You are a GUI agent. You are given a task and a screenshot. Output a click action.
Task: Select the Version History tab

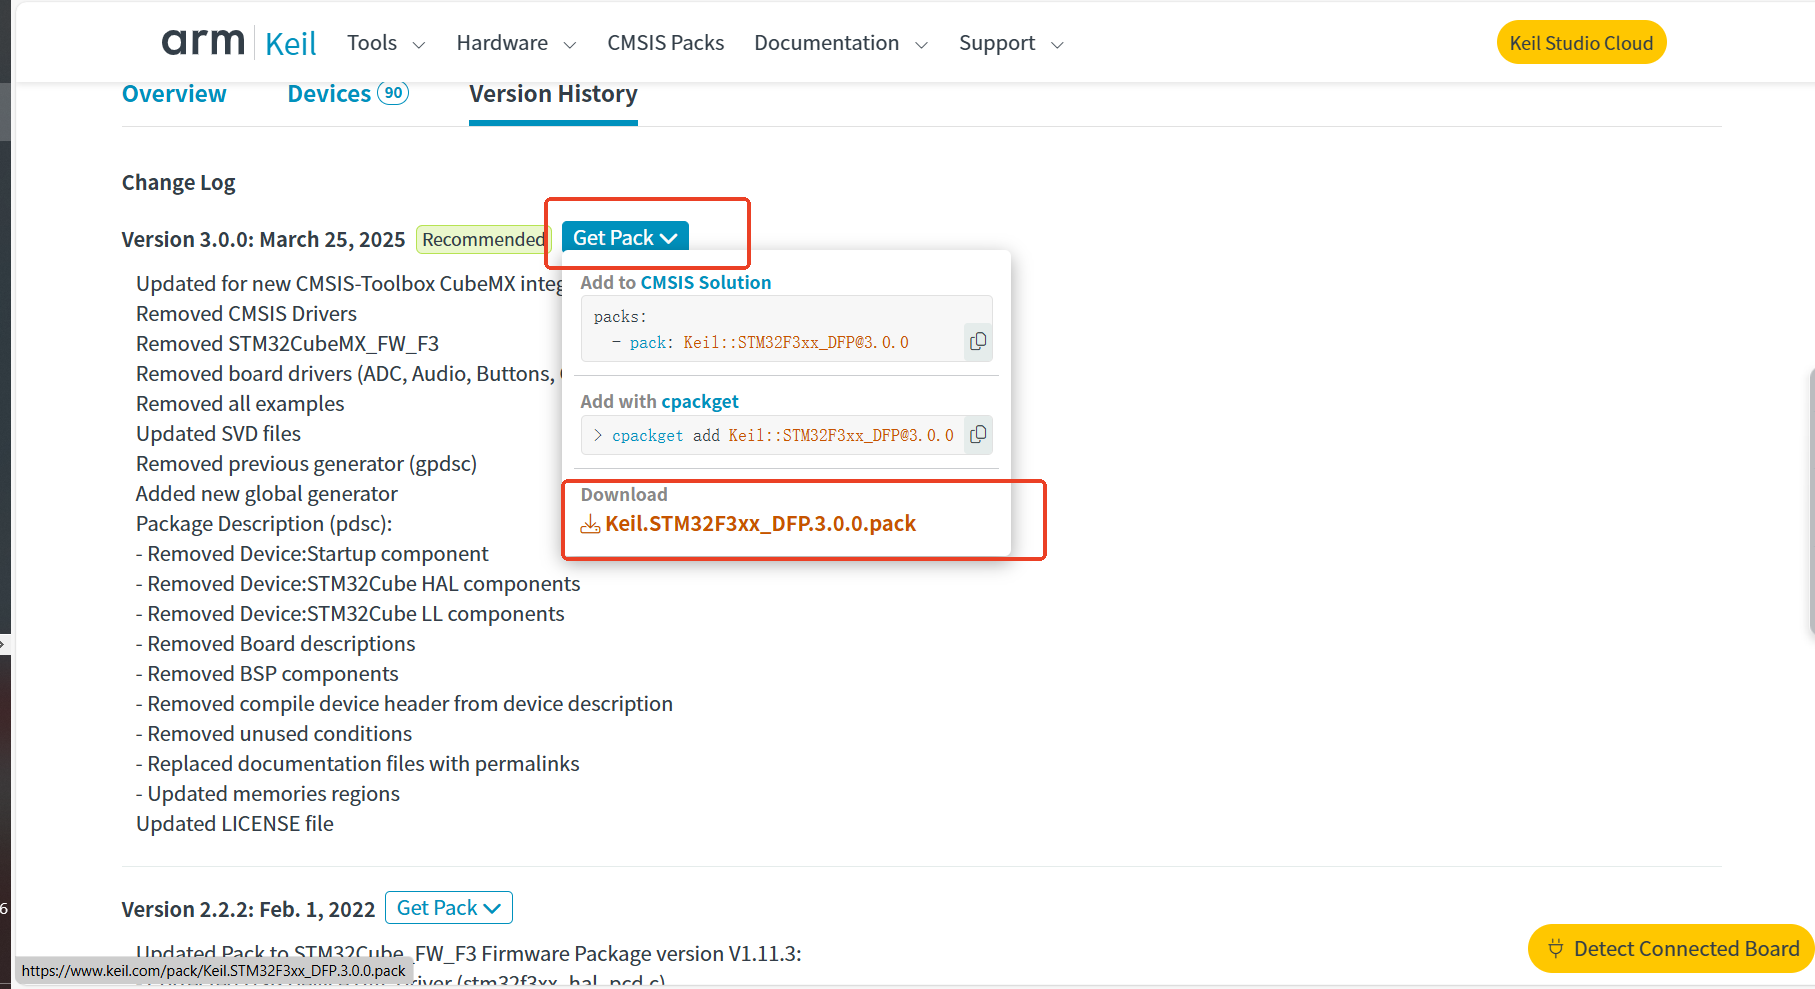click(x=553, y=94)
